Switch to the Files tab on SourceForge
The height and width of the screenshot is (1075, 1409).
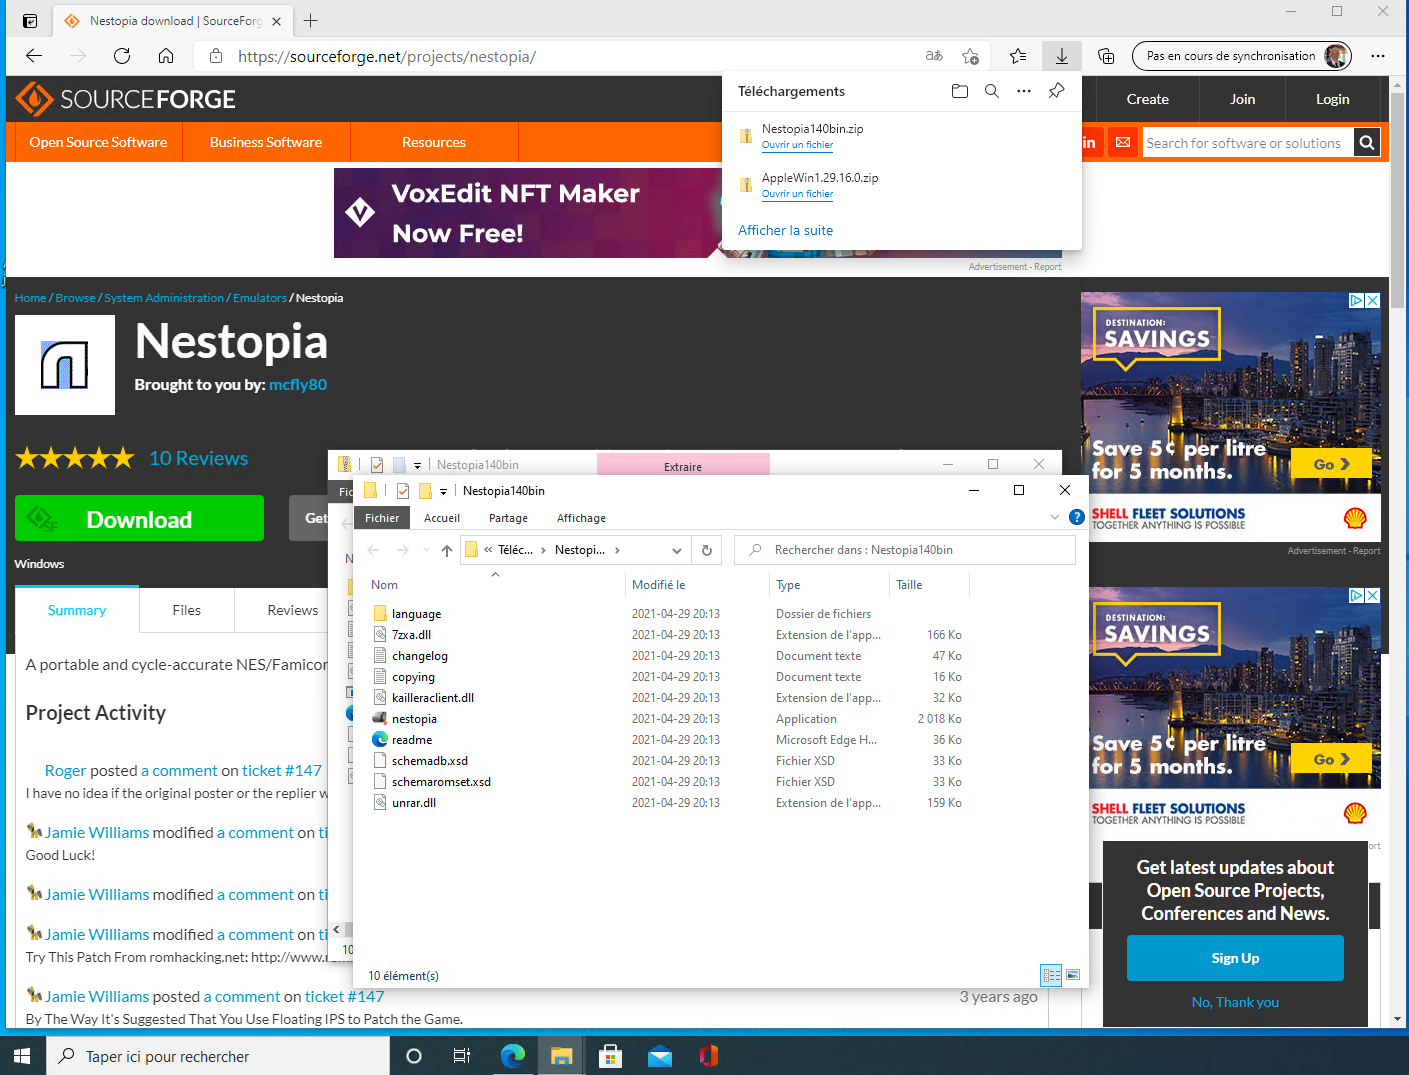click(187, 610)
